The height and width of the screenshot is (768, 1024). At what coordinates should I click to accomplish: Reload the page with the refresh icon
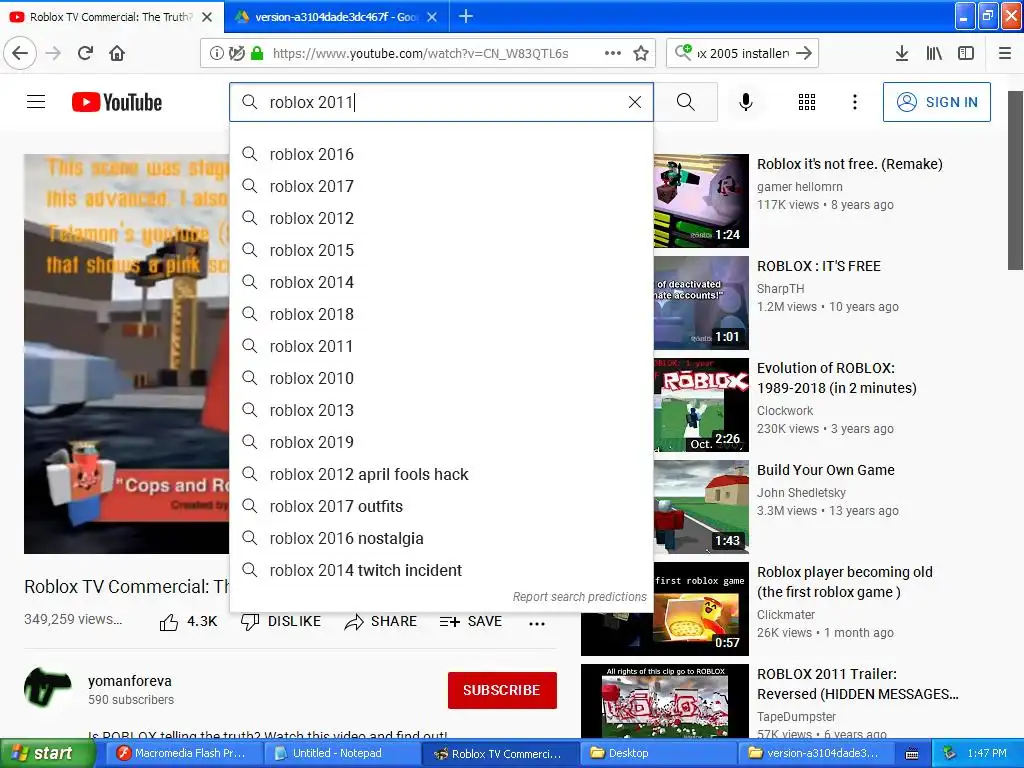[86, 53]
